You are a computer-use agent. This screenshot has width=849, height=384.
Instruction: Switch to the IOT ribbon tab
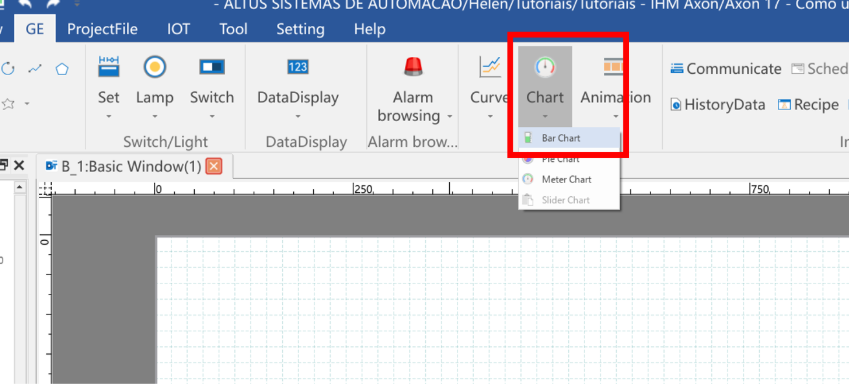[178, 29]
